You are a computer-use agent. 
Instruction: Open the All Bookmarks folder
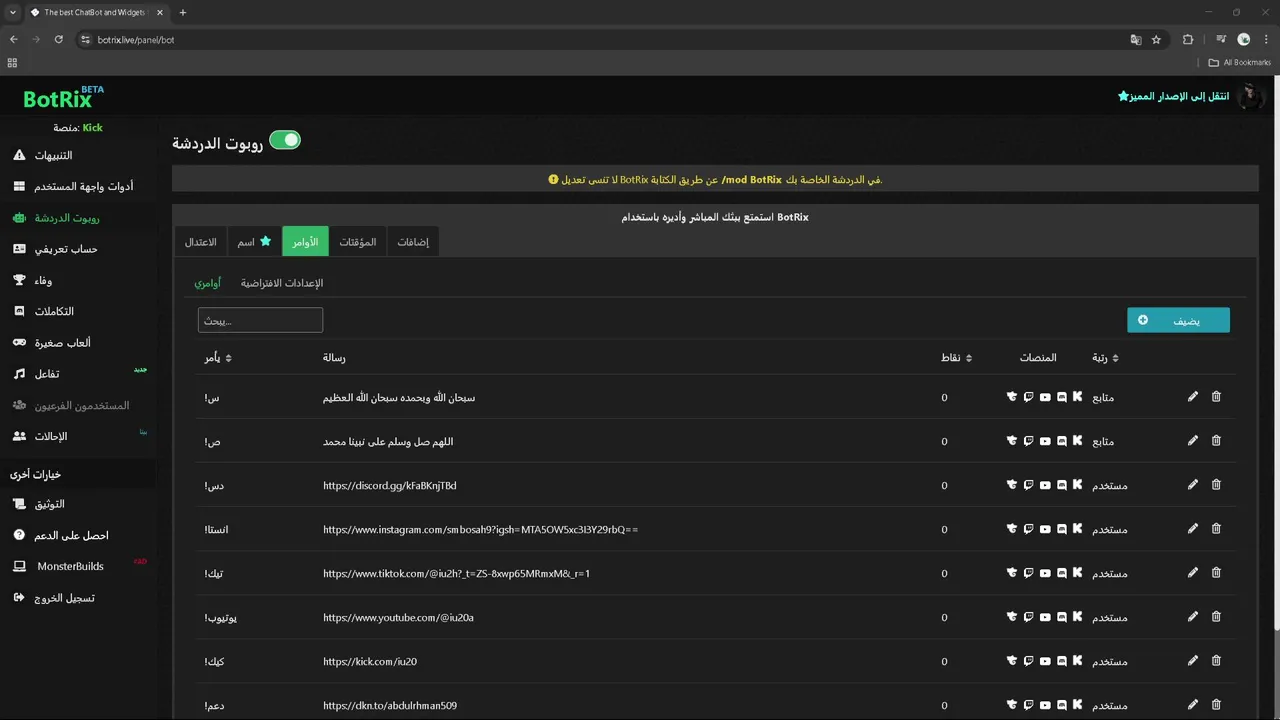(1239, 62)
